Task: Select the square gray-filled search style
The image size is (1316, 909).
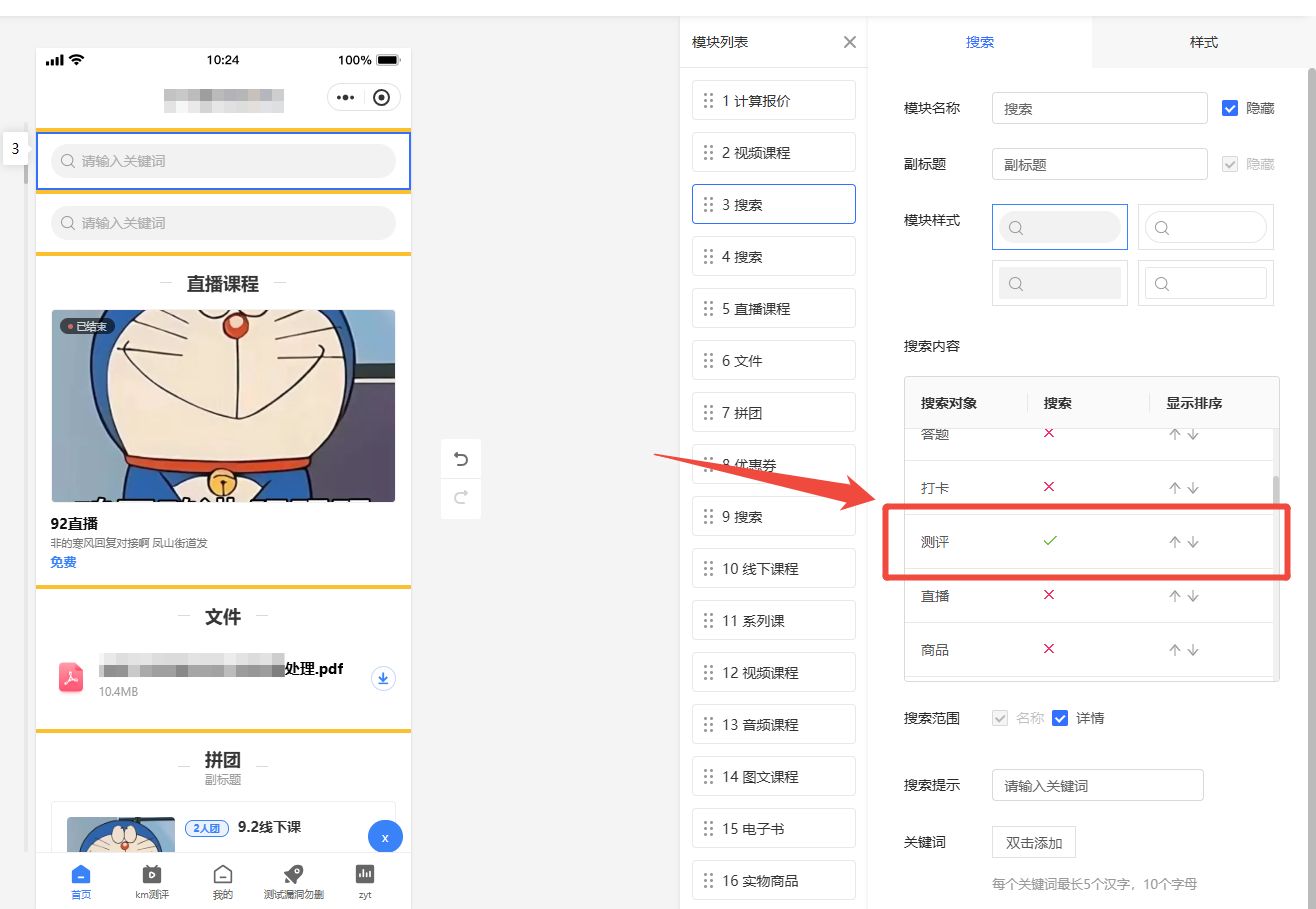Action: click(x=1060, y=283)
